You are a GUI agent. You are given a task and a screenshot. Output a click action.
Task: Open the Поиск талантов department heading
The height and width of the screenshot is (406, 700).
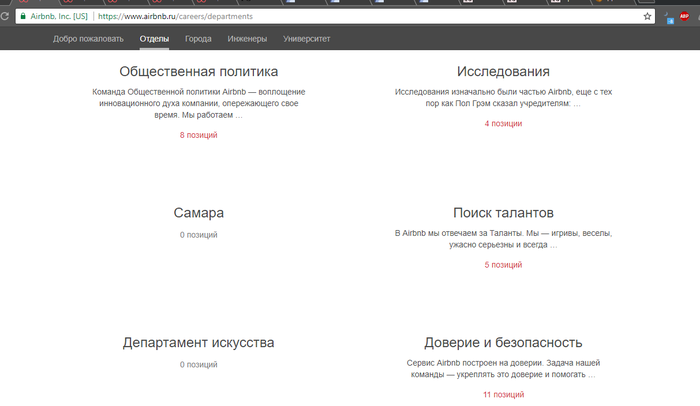tap(503, 214)
